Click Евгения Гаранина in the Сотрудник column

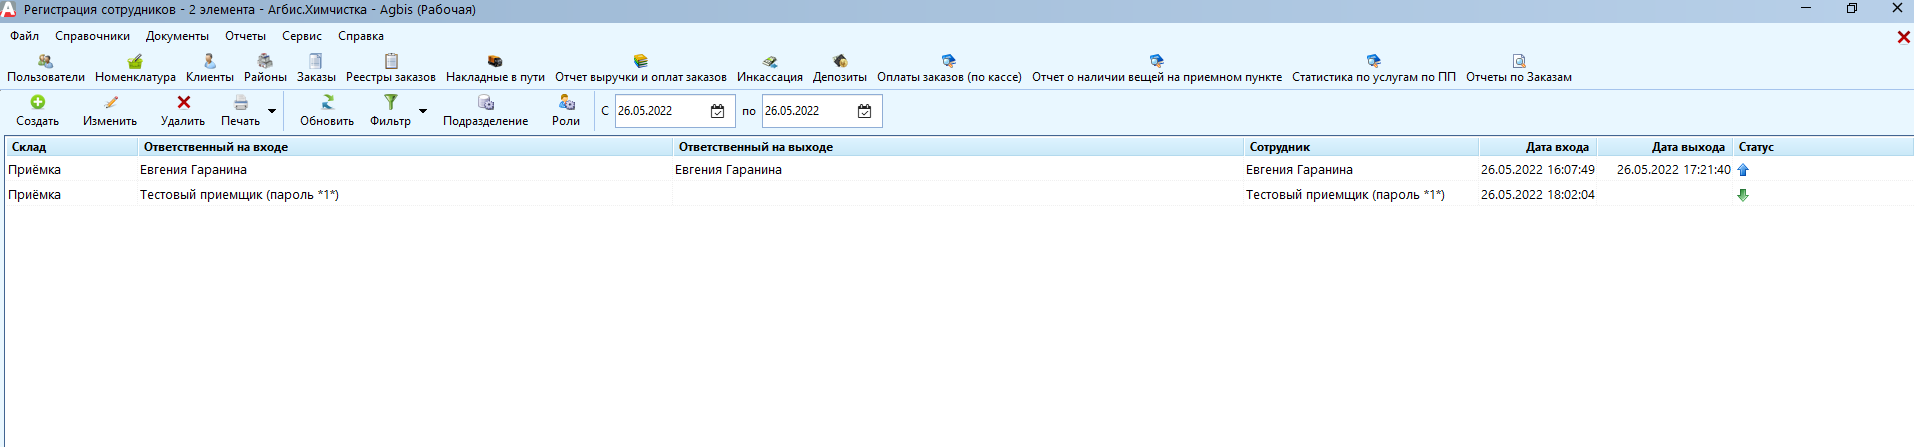point(1299,170)
